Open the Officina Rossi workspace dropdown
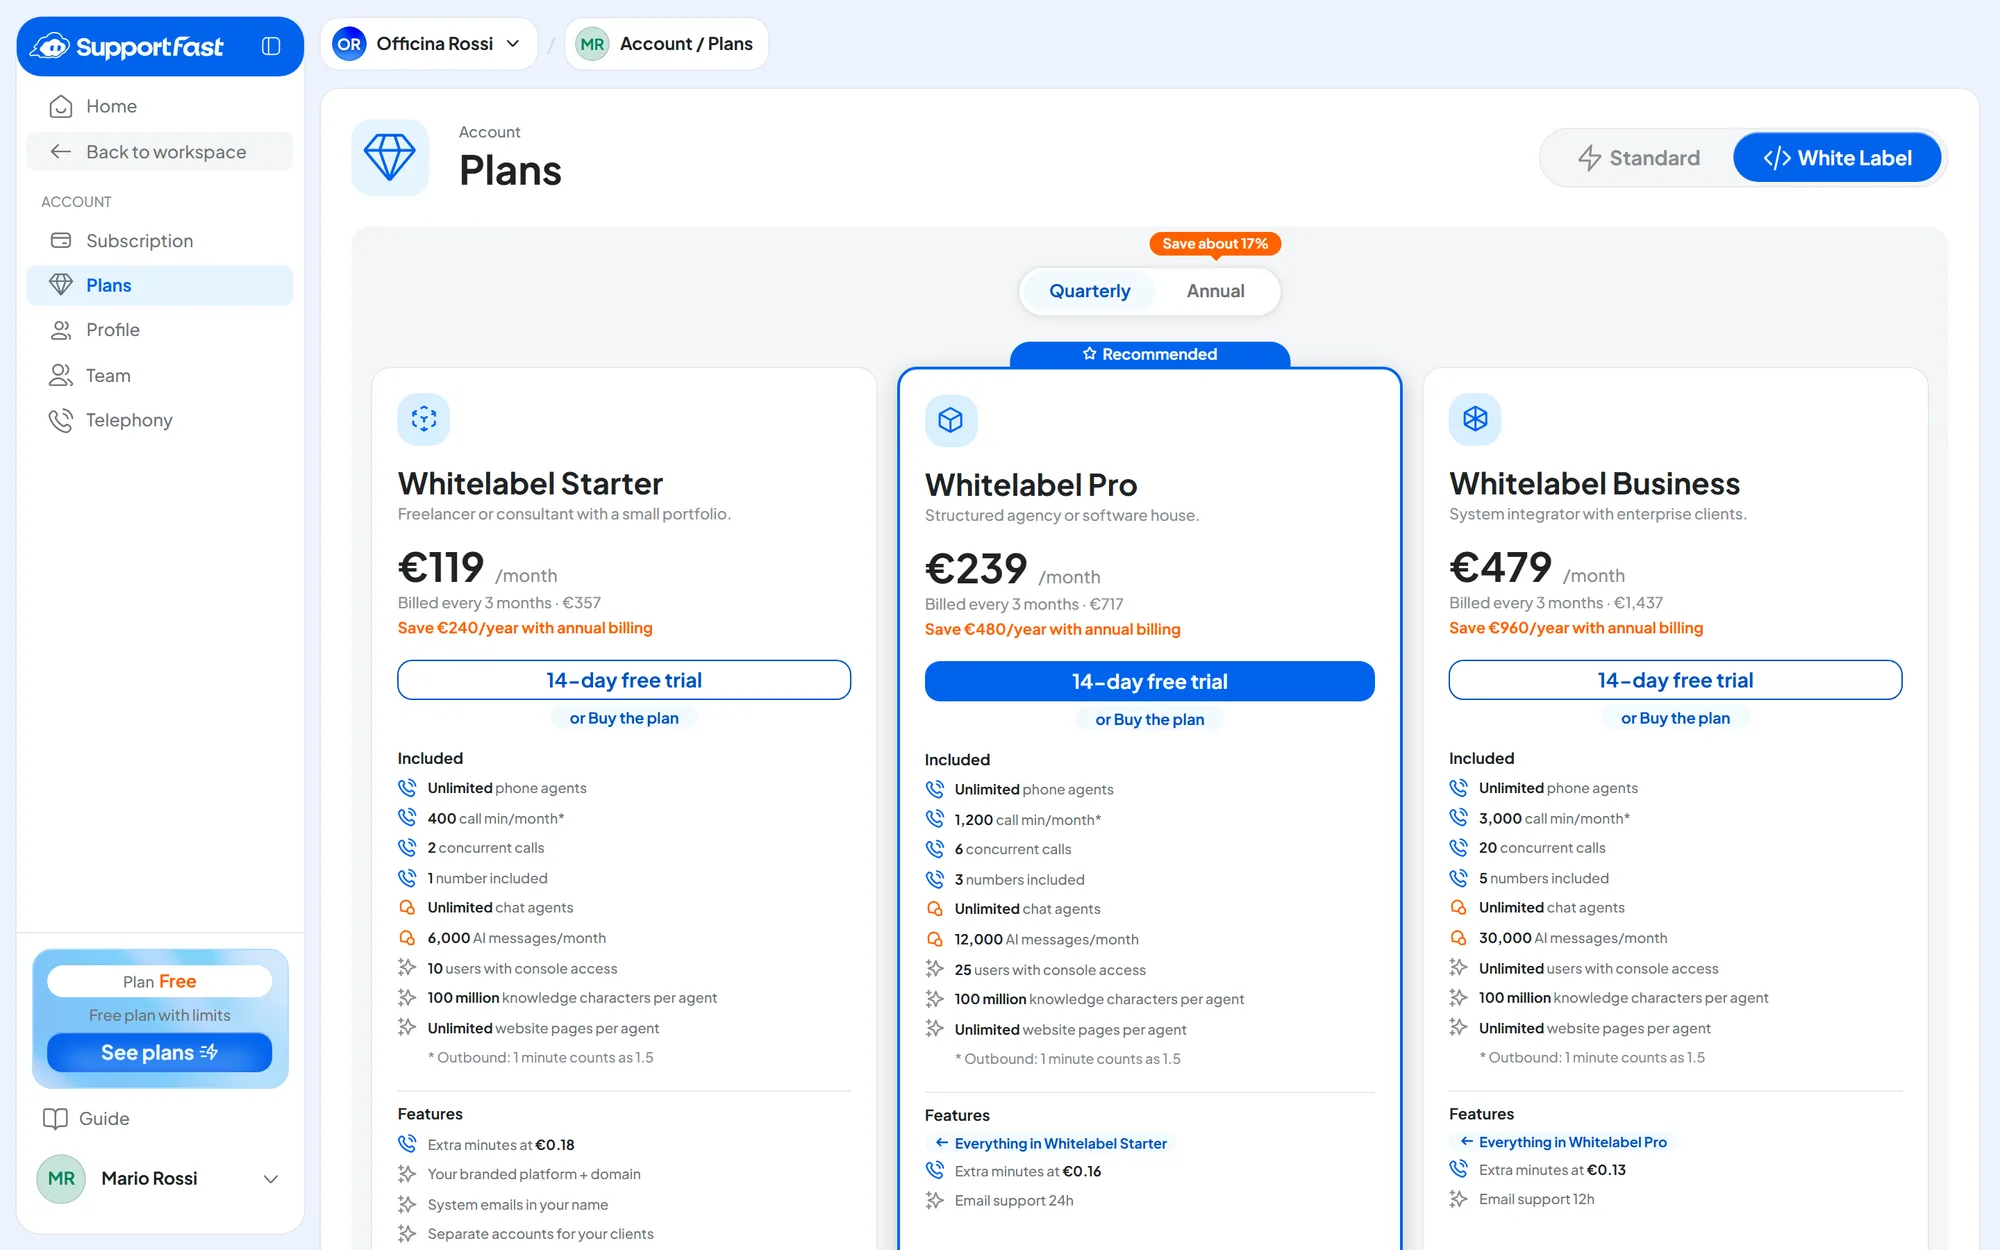This screenshot has height=1250, width=2000. pyautogui.click(x=429, y=44)
